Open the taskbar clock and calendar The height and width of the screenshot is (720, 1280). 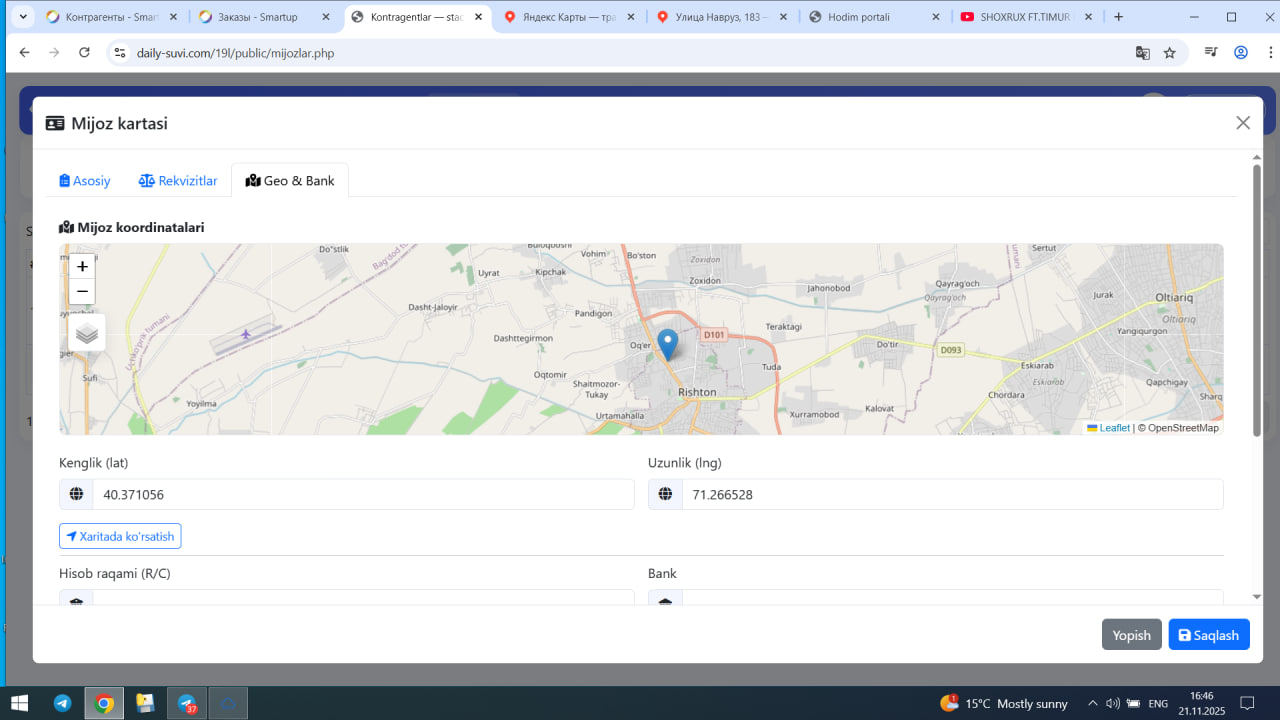(x=1202, y=703)
